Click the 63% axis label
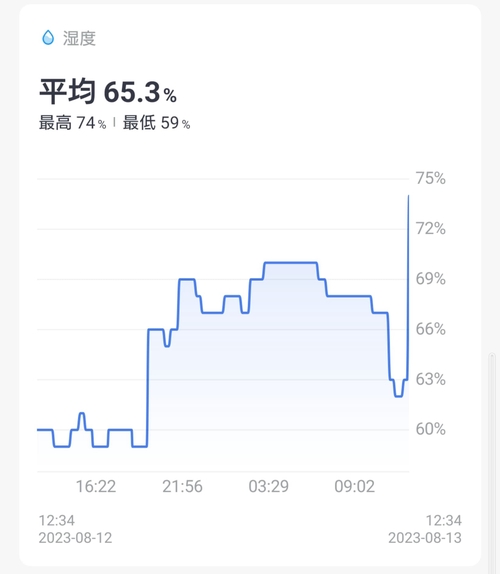This screenshot has width=500, height=574. (430, 379)
